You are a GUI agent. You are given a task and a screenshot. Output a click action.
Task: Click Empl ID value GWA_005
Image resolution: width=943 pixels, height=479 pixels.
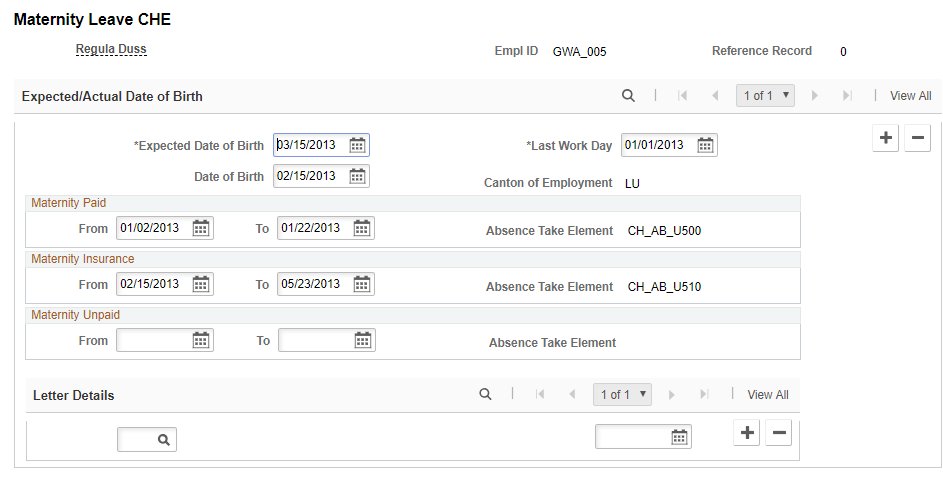tap(579, 52)
